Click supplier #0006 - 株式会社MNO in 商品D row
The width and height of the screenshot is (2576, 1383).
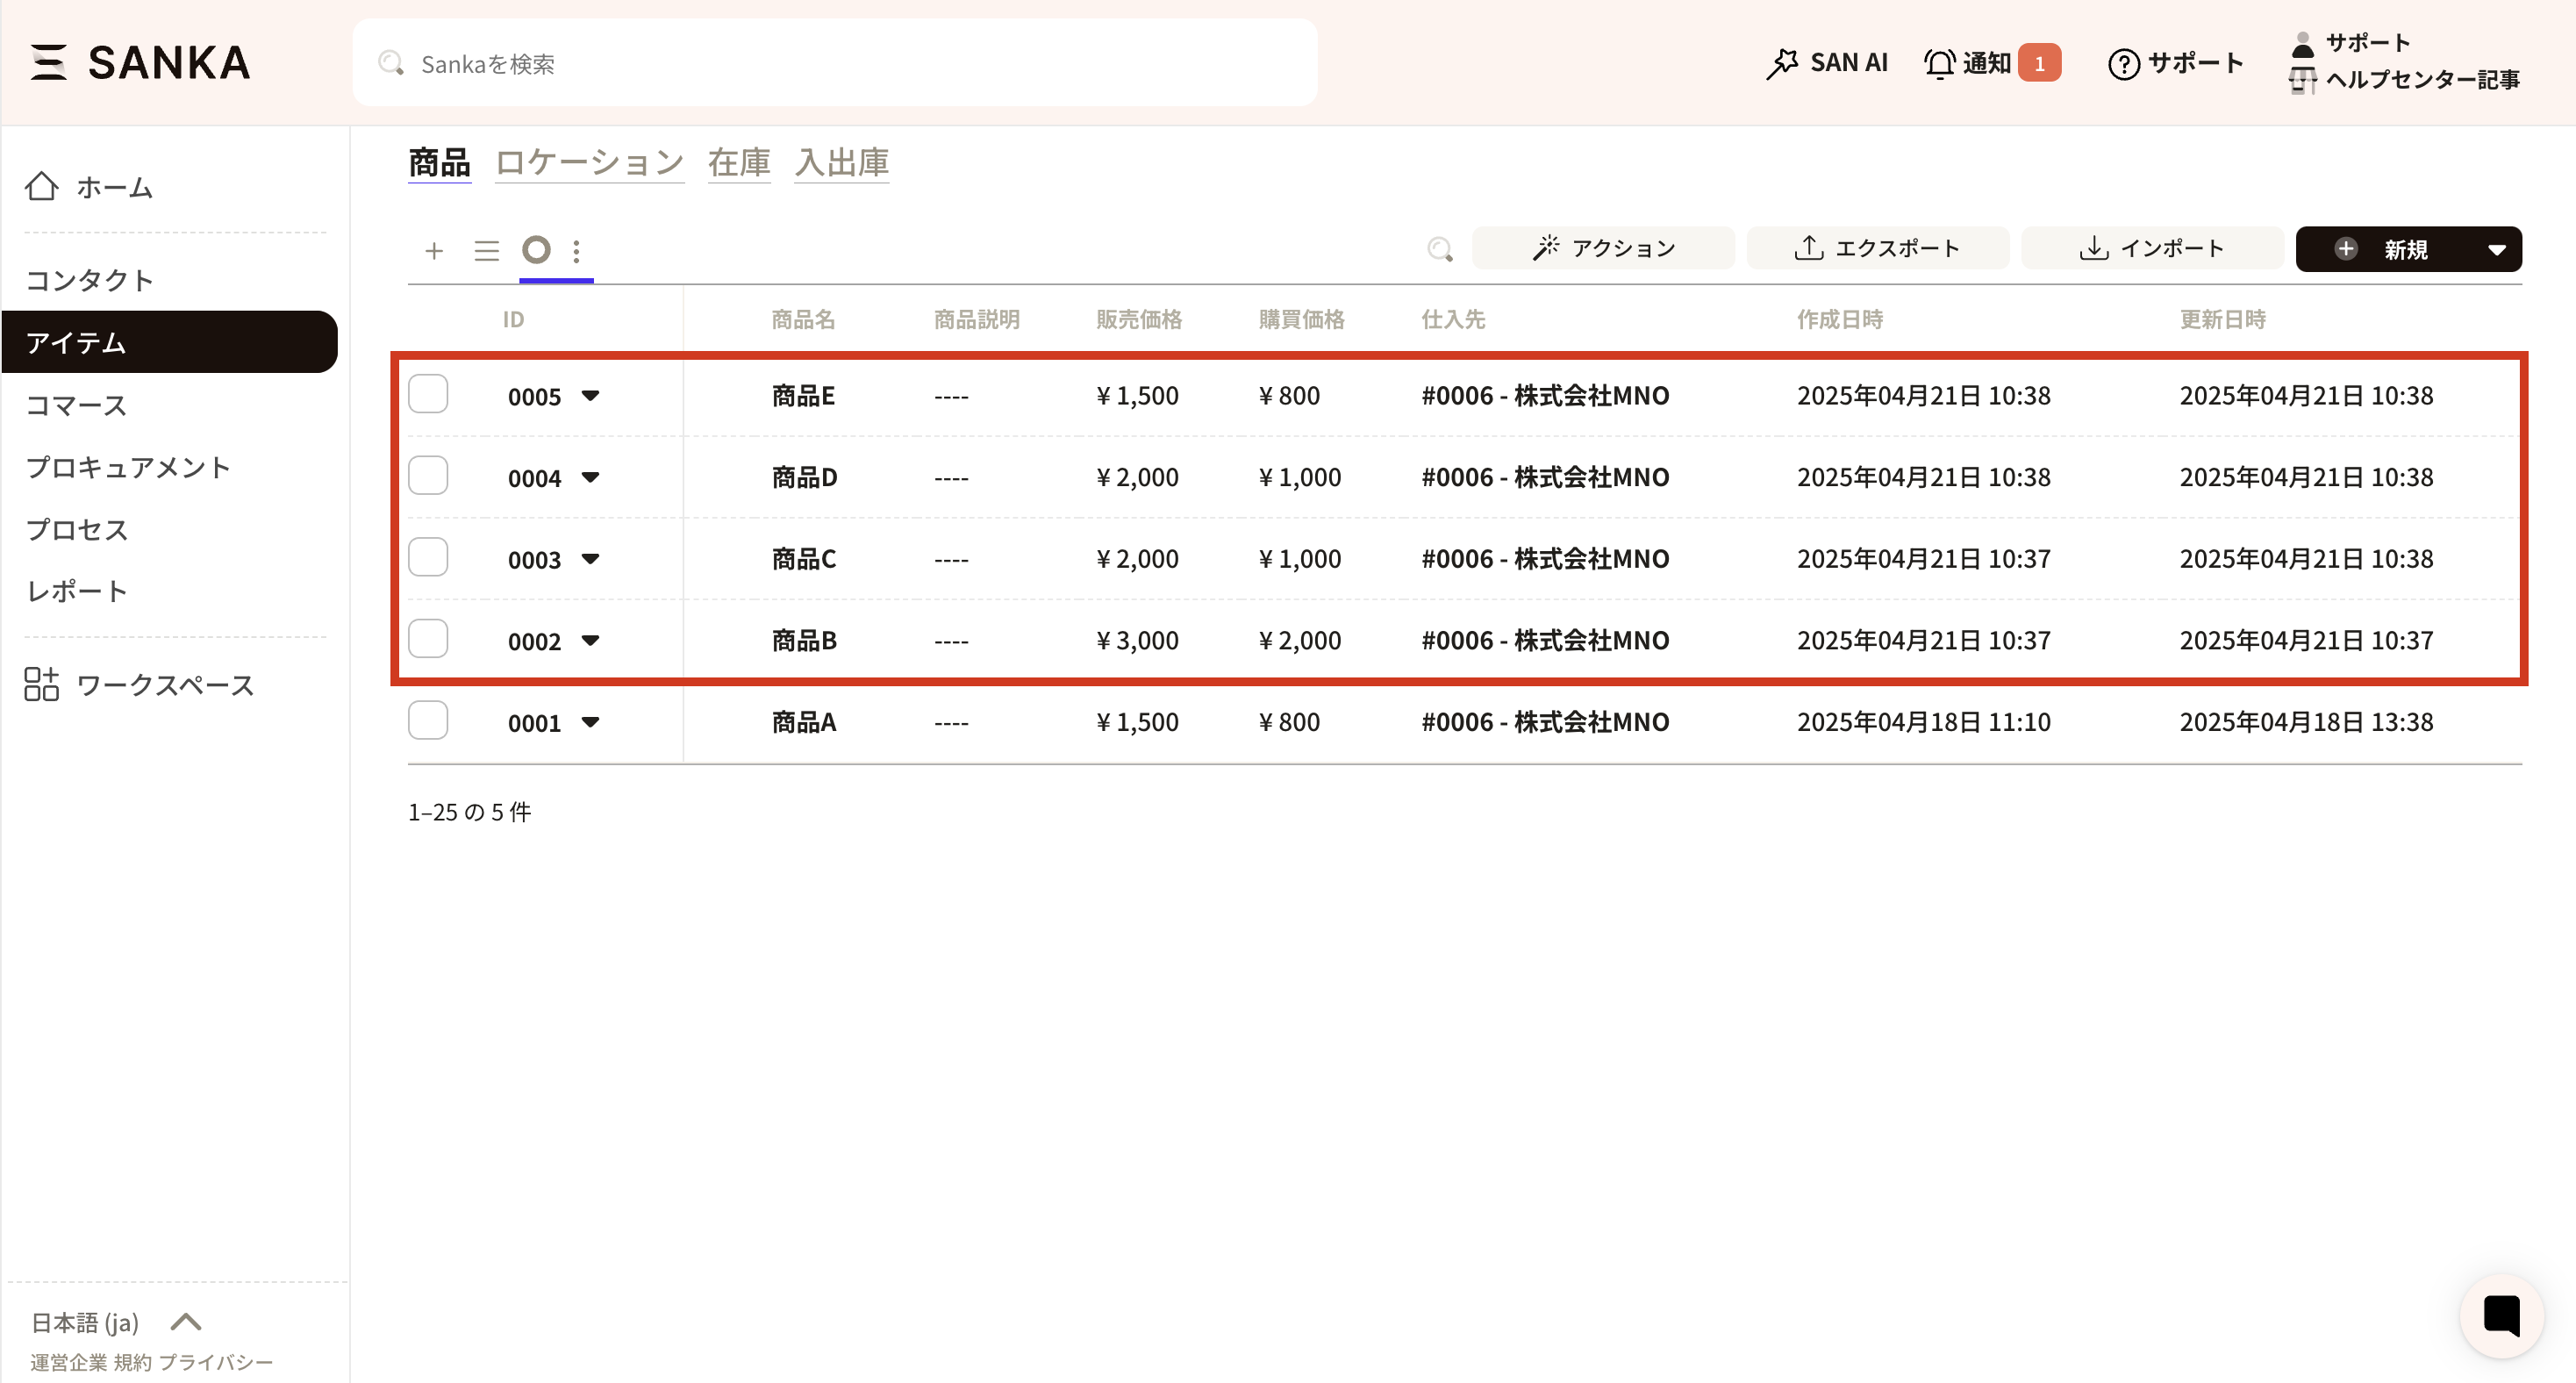coord(1545,477)
